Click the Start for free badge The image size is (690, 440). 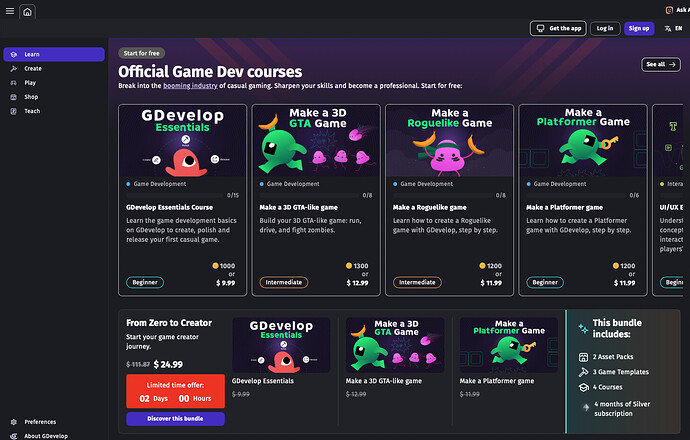tap(141, 53)
